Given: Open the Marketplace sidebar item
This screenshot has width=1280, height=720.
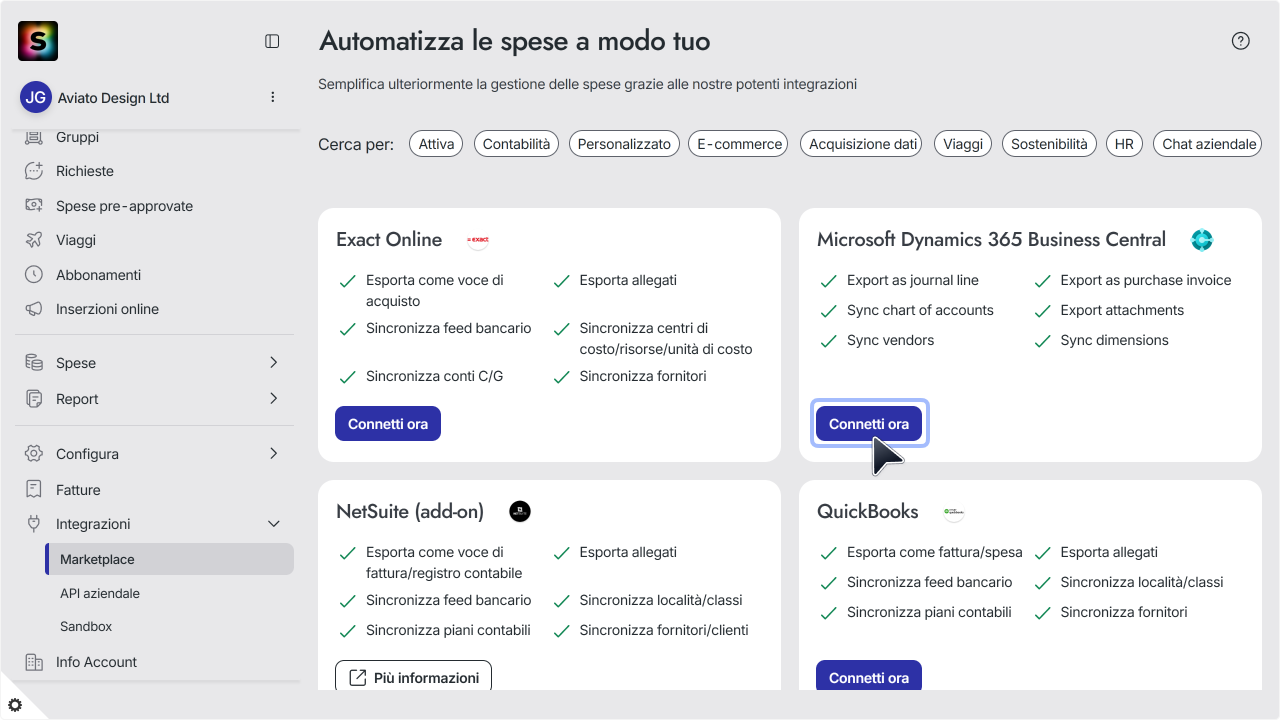Looking at the screenshot, I should [169, 559].
